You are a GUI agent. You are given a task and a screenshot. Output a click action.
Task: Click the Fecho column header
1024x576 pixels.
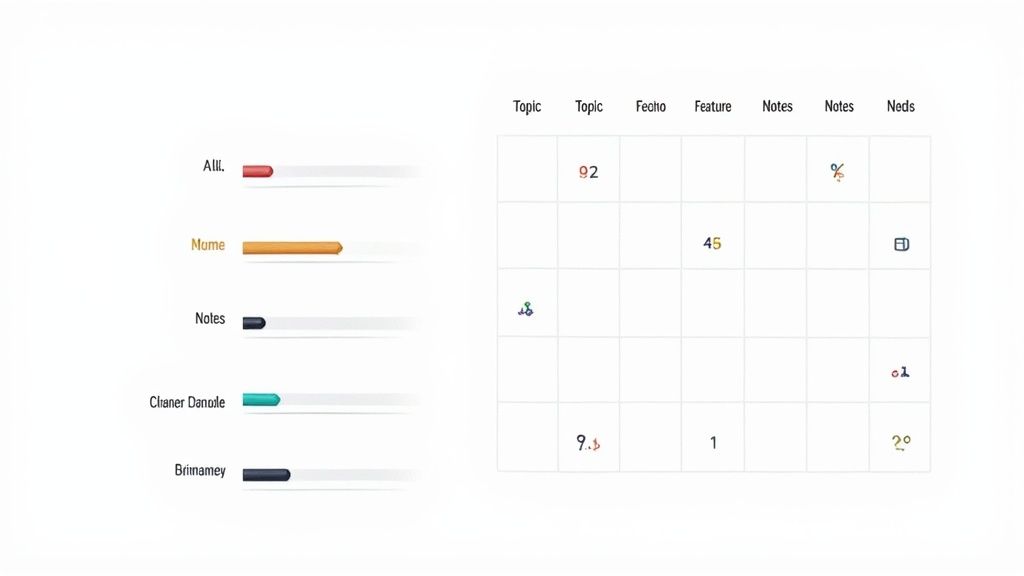650,106
